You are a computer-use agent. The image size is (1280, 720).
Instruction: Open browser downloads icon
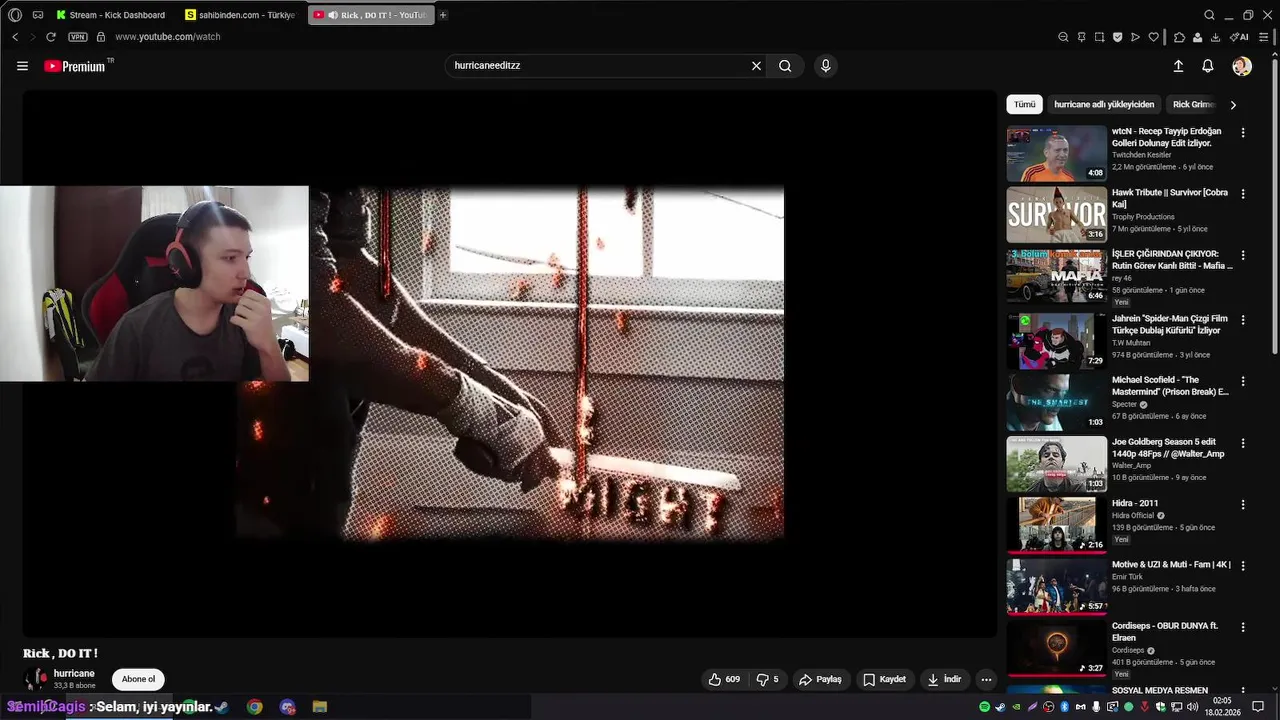pyautogui.click(x=1215, y=37)
